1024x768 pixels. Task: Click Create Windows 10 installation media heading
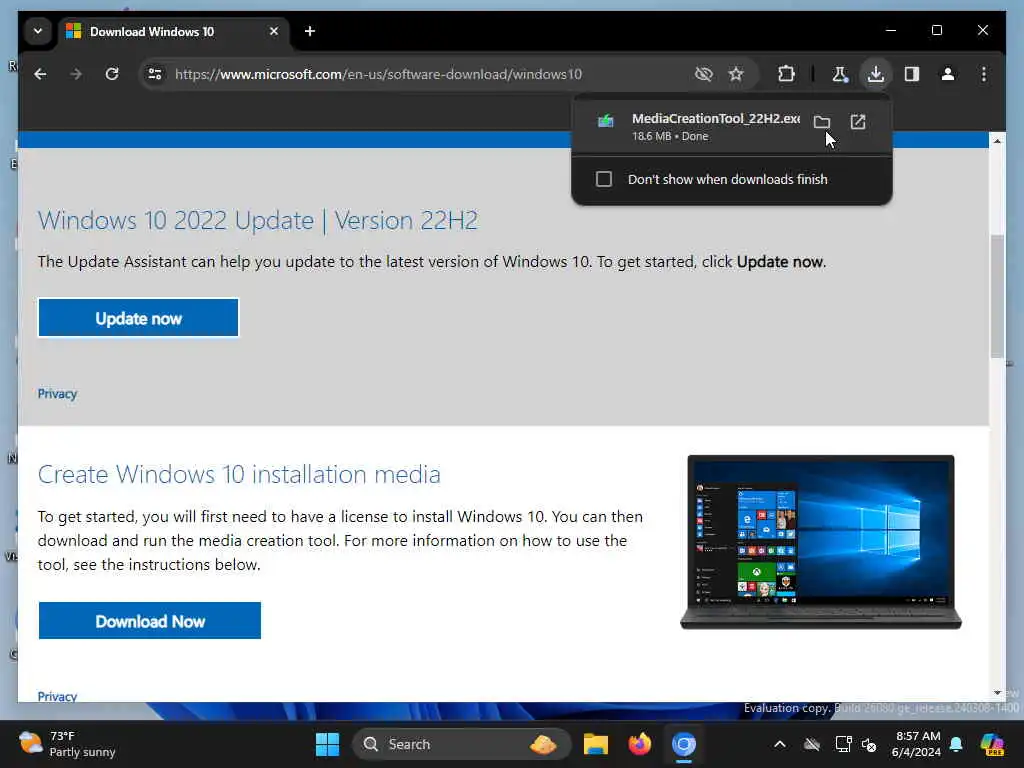click(x=239, y=474)
